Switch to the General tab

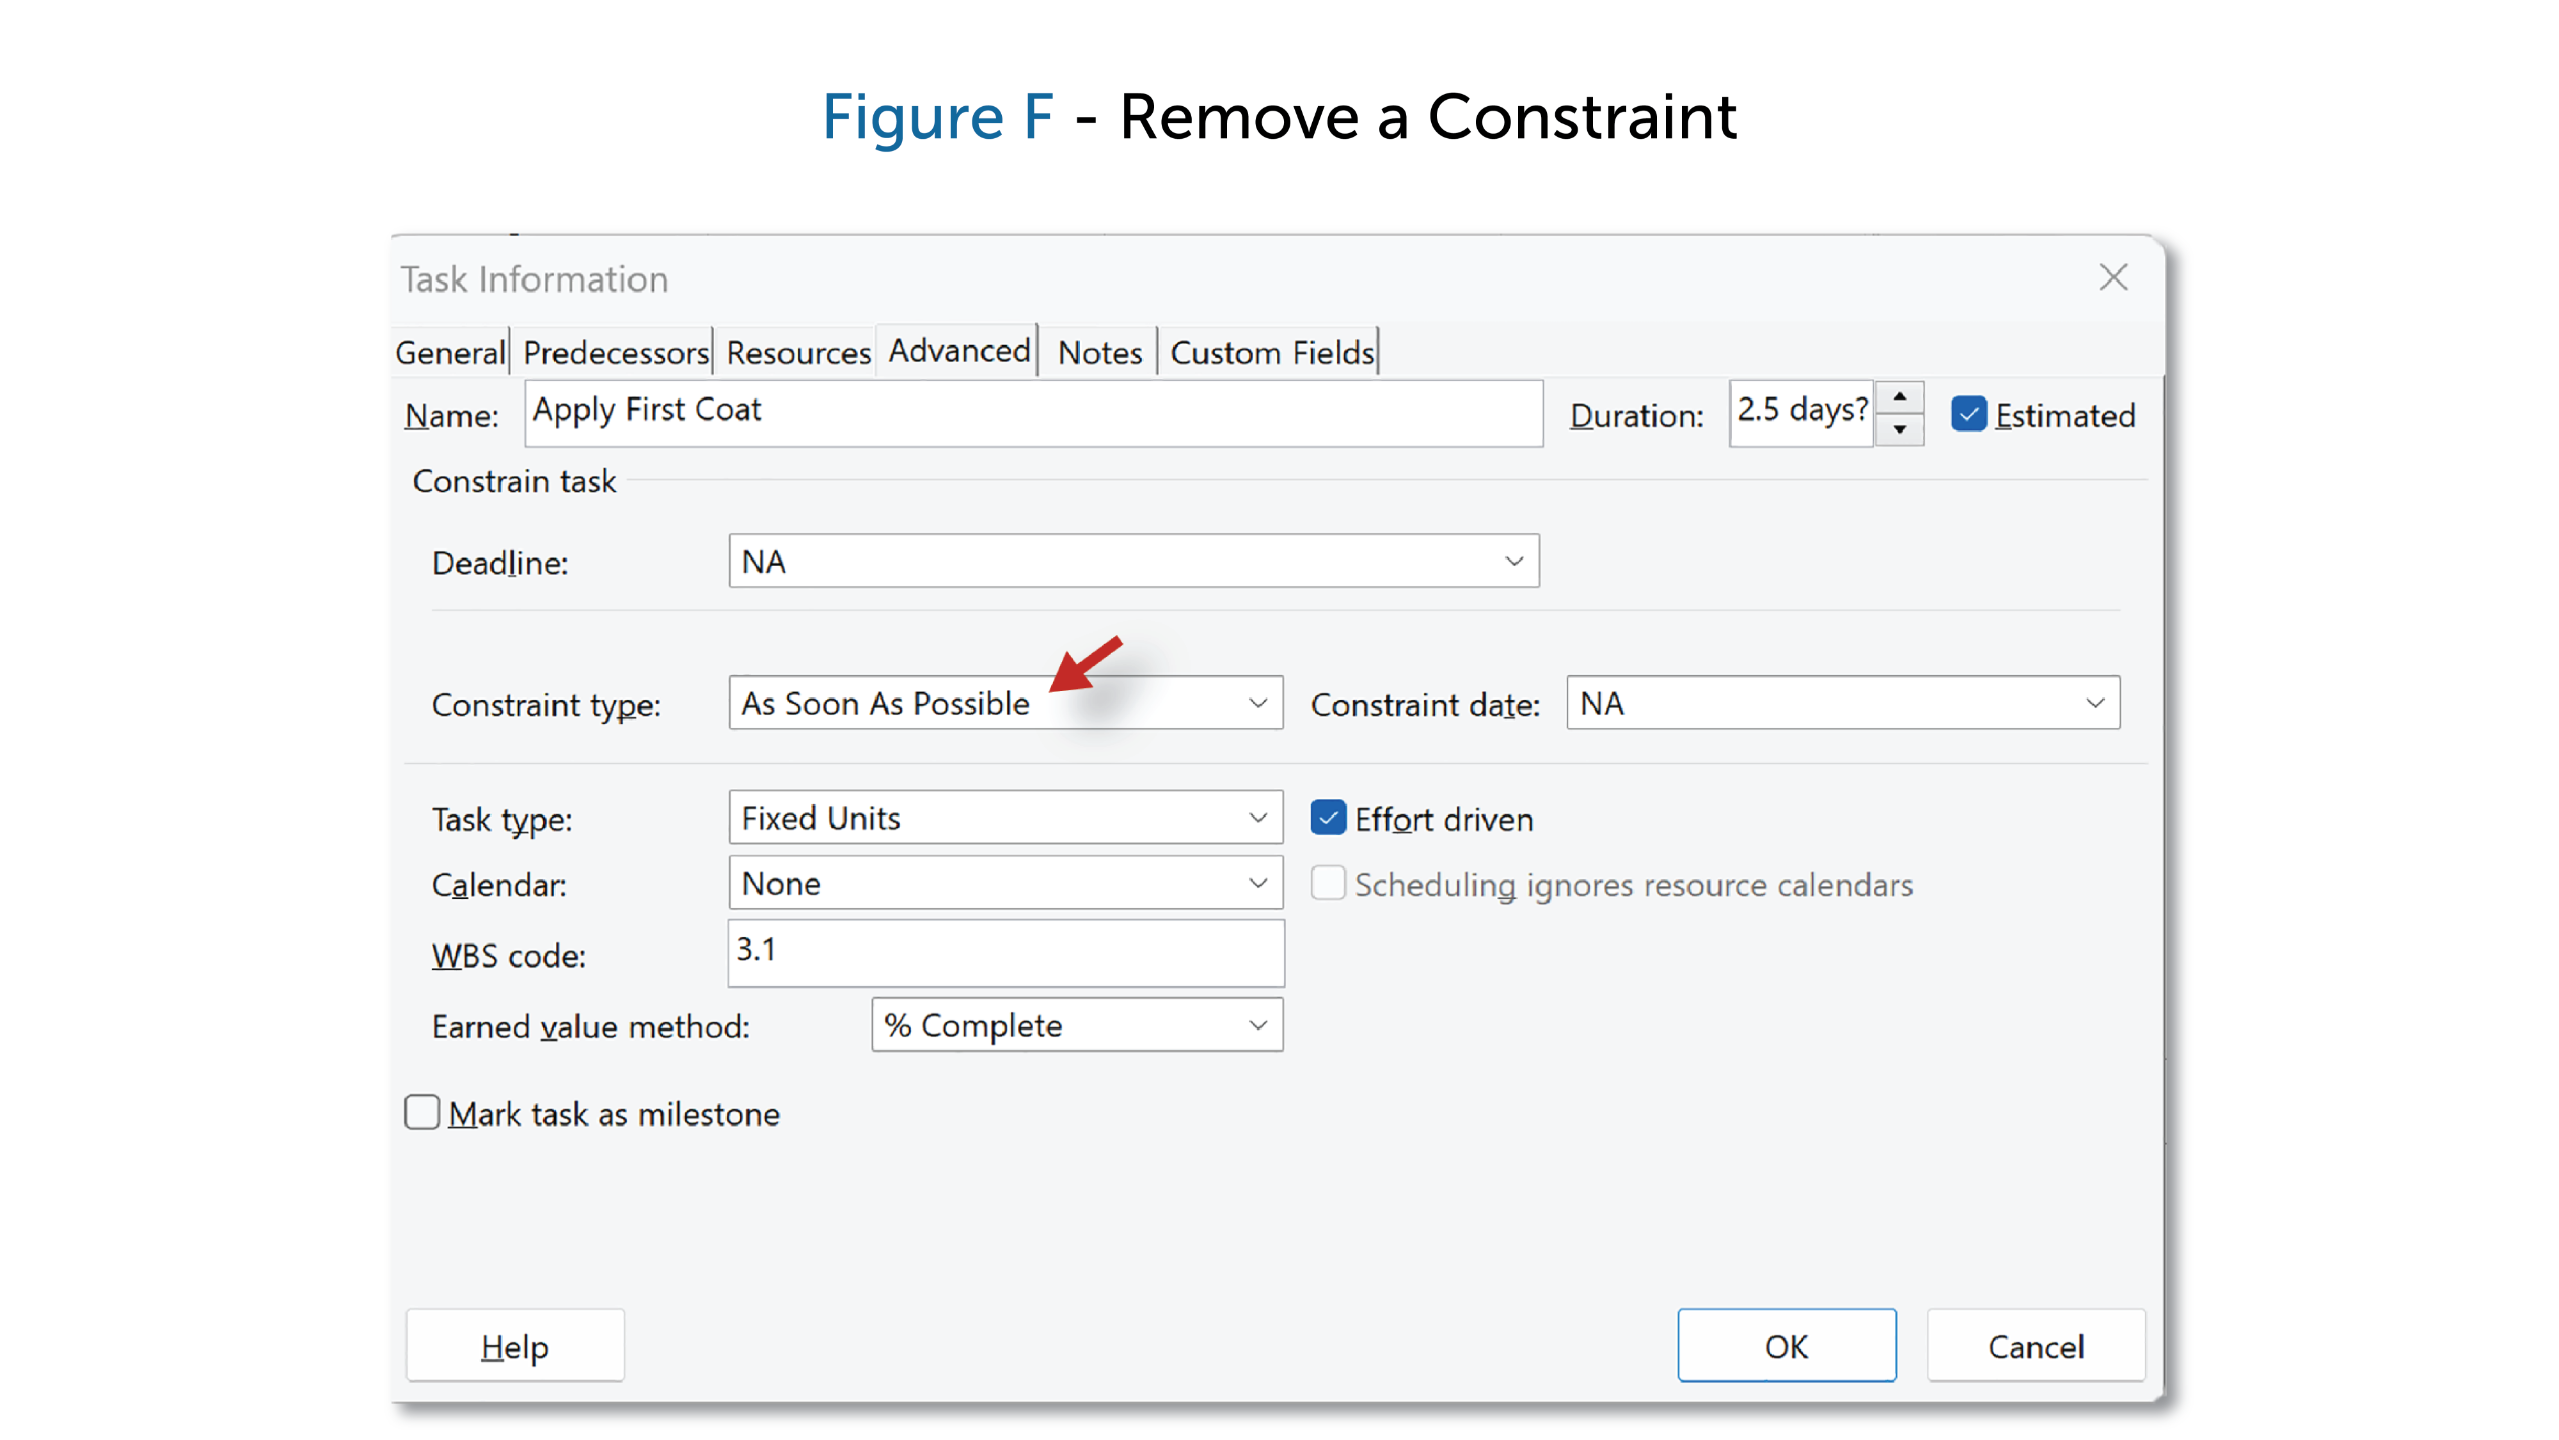pyautogui.click(x=450, y=353)
